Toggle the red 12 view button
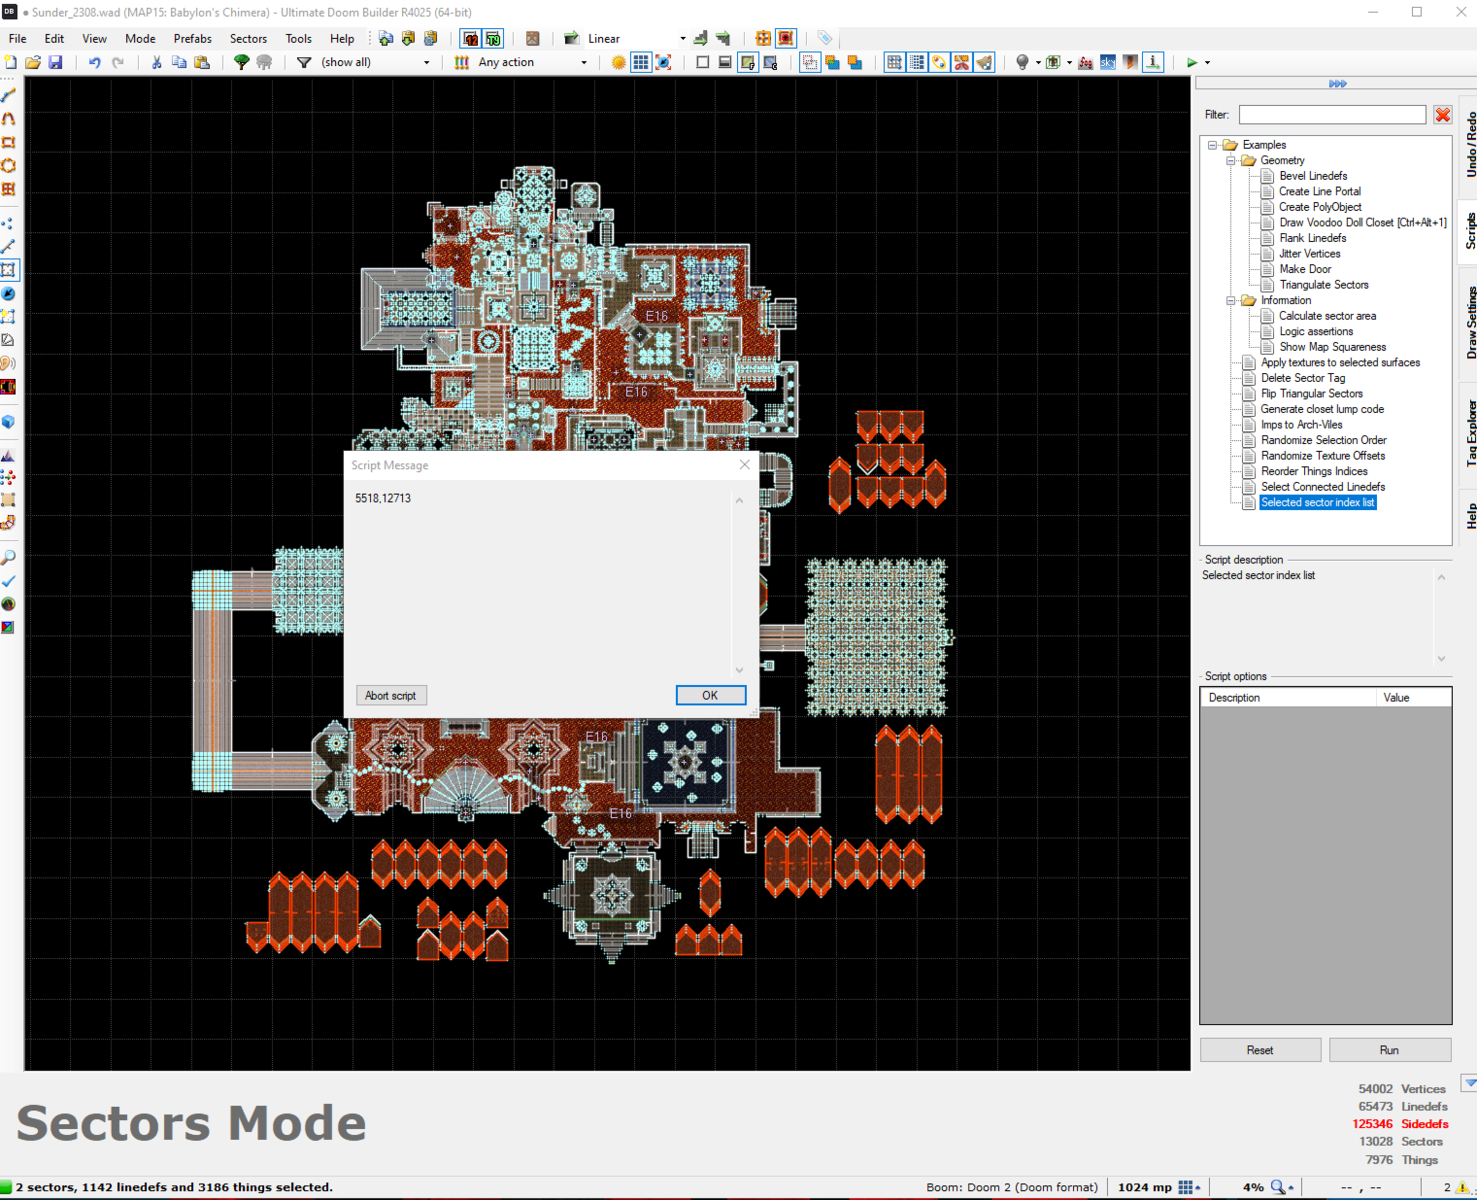This screenshot has height=1200, width=1477. 470,38
